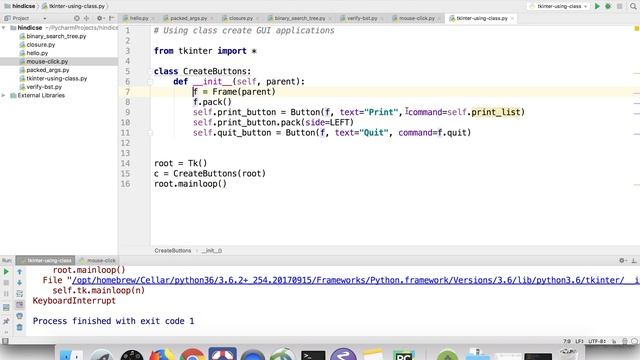Expand the External Libraries node

click(4, 96)
